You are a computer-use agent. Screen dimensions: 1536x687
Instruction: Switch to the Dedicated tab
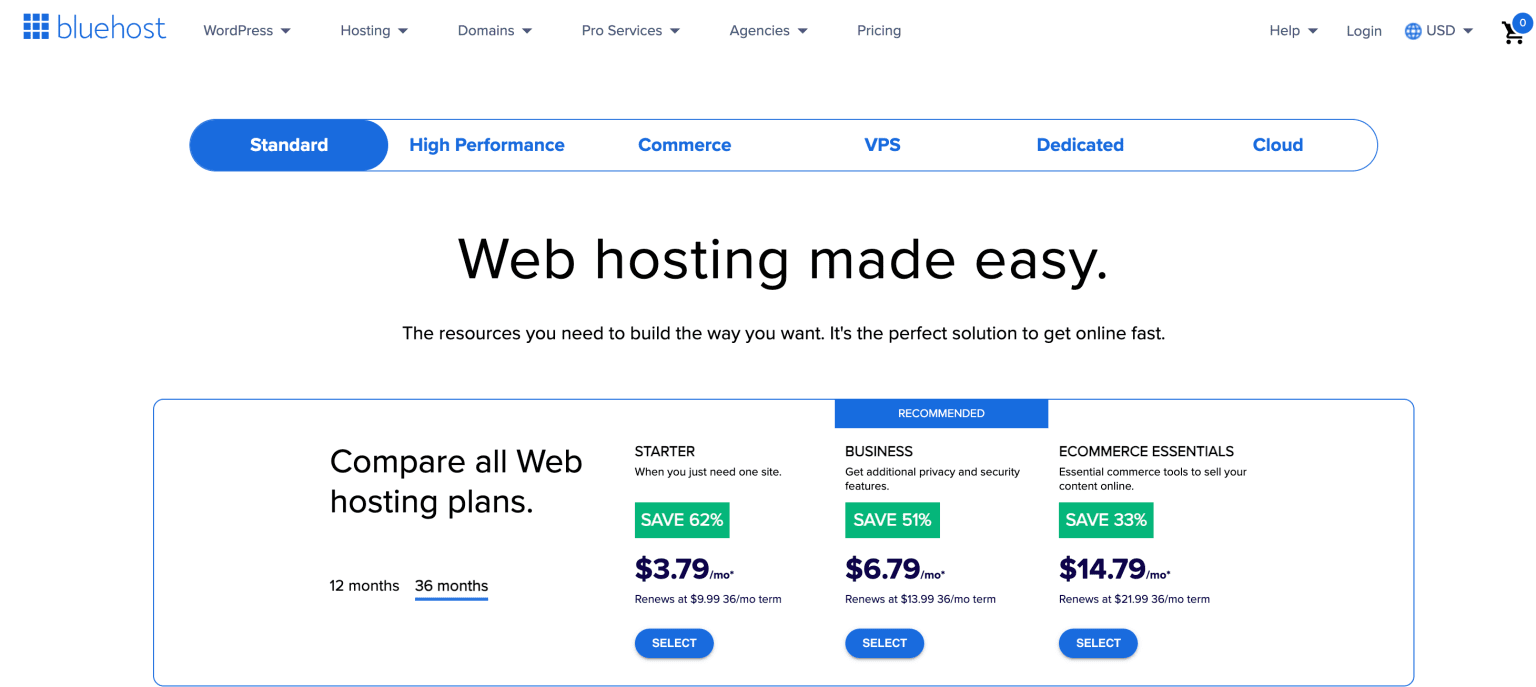click(1080, 145)
